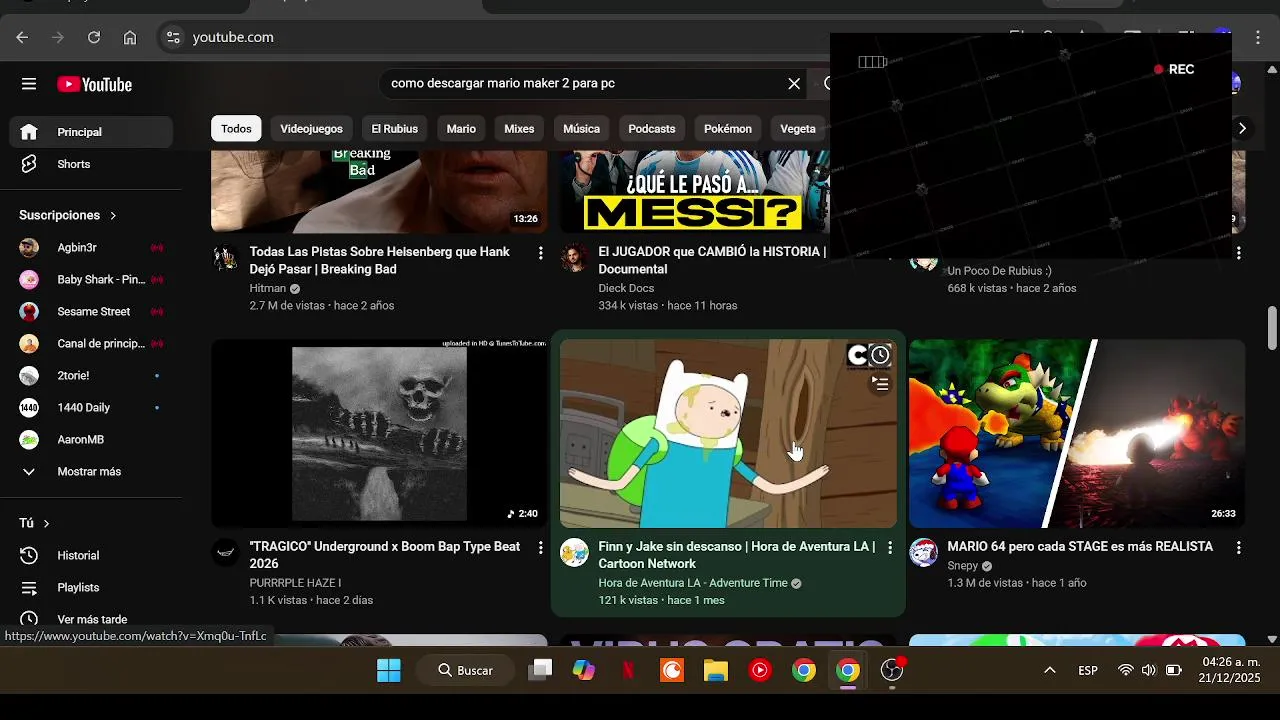
Task: Open Shorts in the sidebar
Action: [91, 164]
